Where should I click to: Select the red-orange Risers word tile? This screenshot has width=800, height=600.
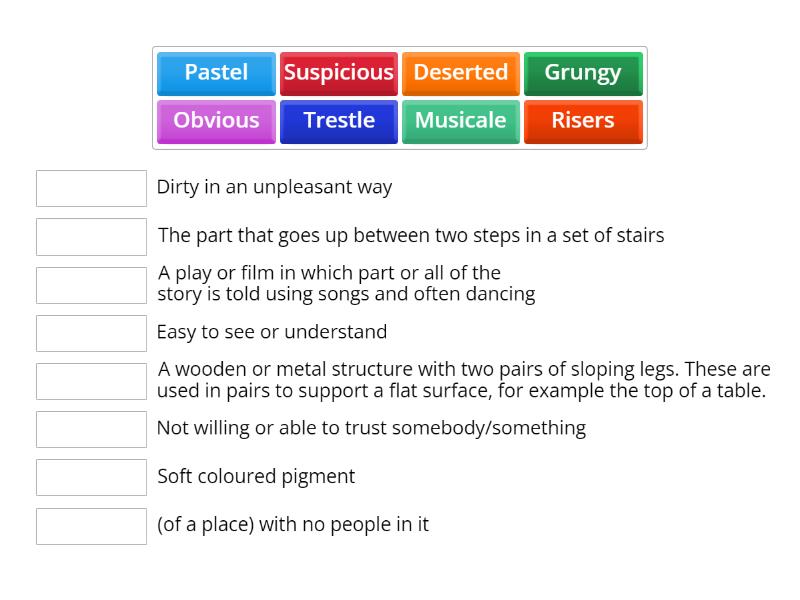(x=583, y=121)
